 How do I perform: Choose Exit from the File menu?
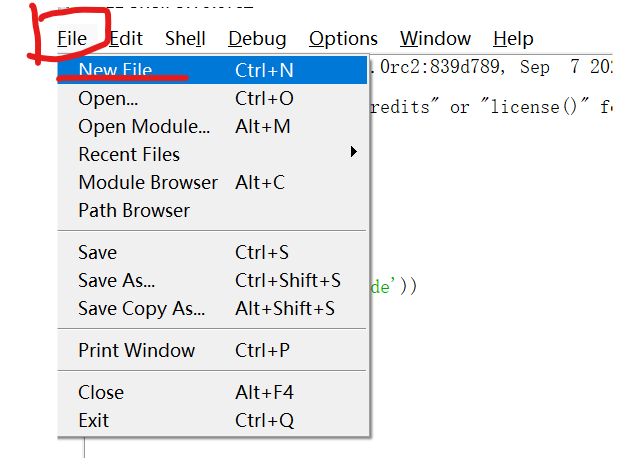(93, 420)
